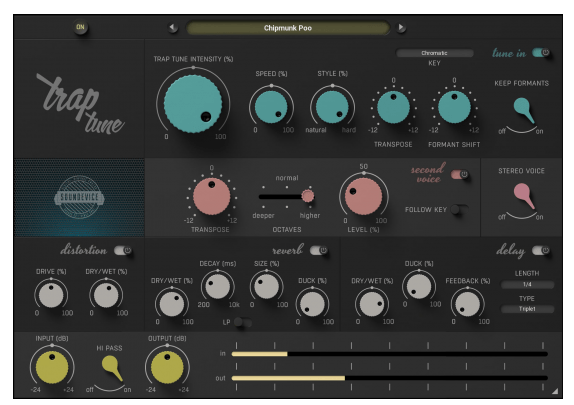The width and height of the screenshot is (574, 405).
Task: Click the delay Dry/Wet knob
Action: tap(372, 304)
